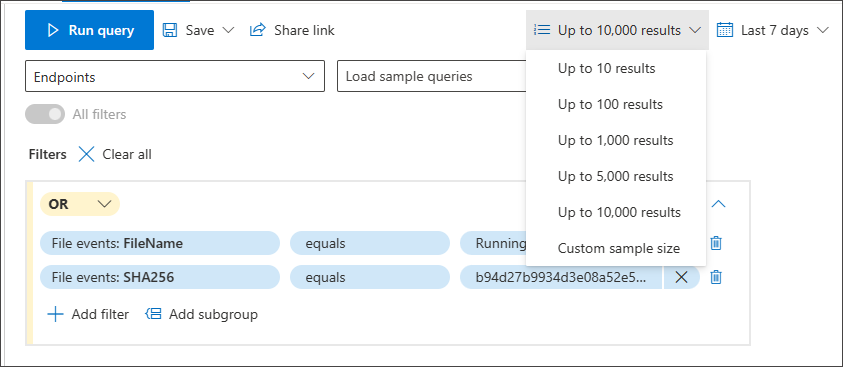Click the play icon in Run query

(x=53, y=30)
